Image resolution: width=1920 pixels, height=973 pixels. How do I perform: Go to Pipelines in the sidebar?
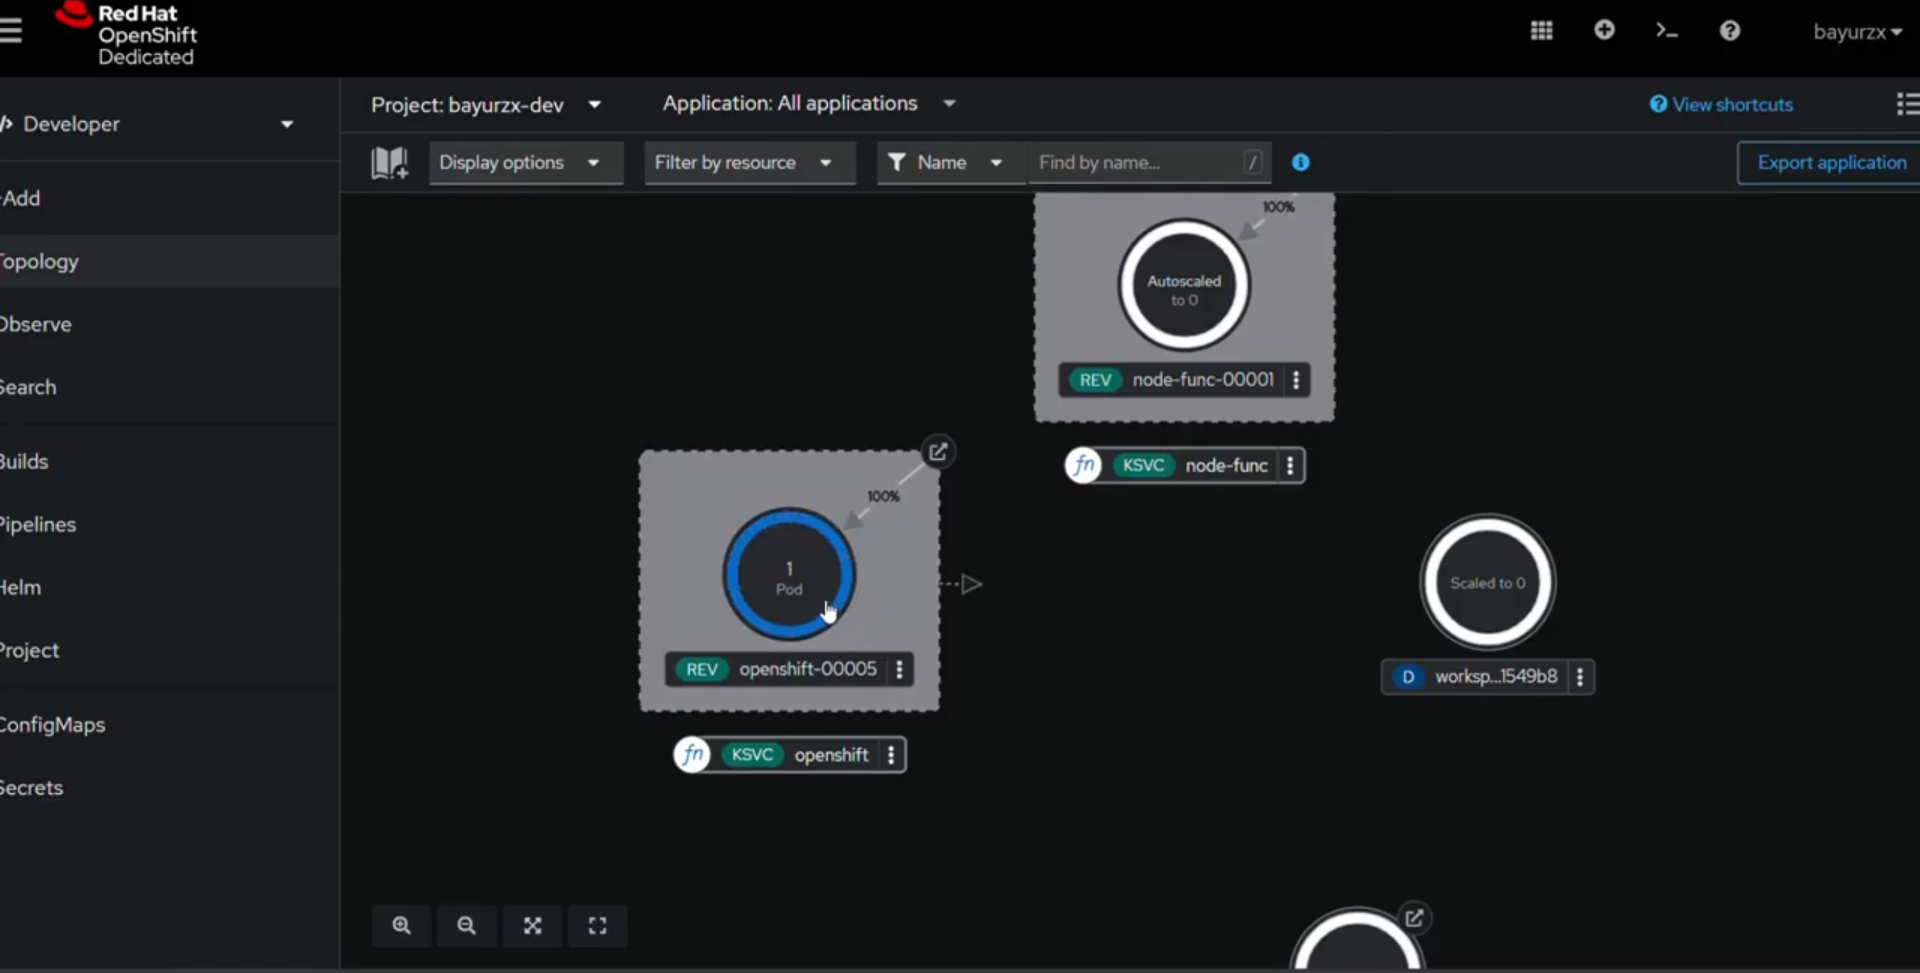tap(38, 524)
